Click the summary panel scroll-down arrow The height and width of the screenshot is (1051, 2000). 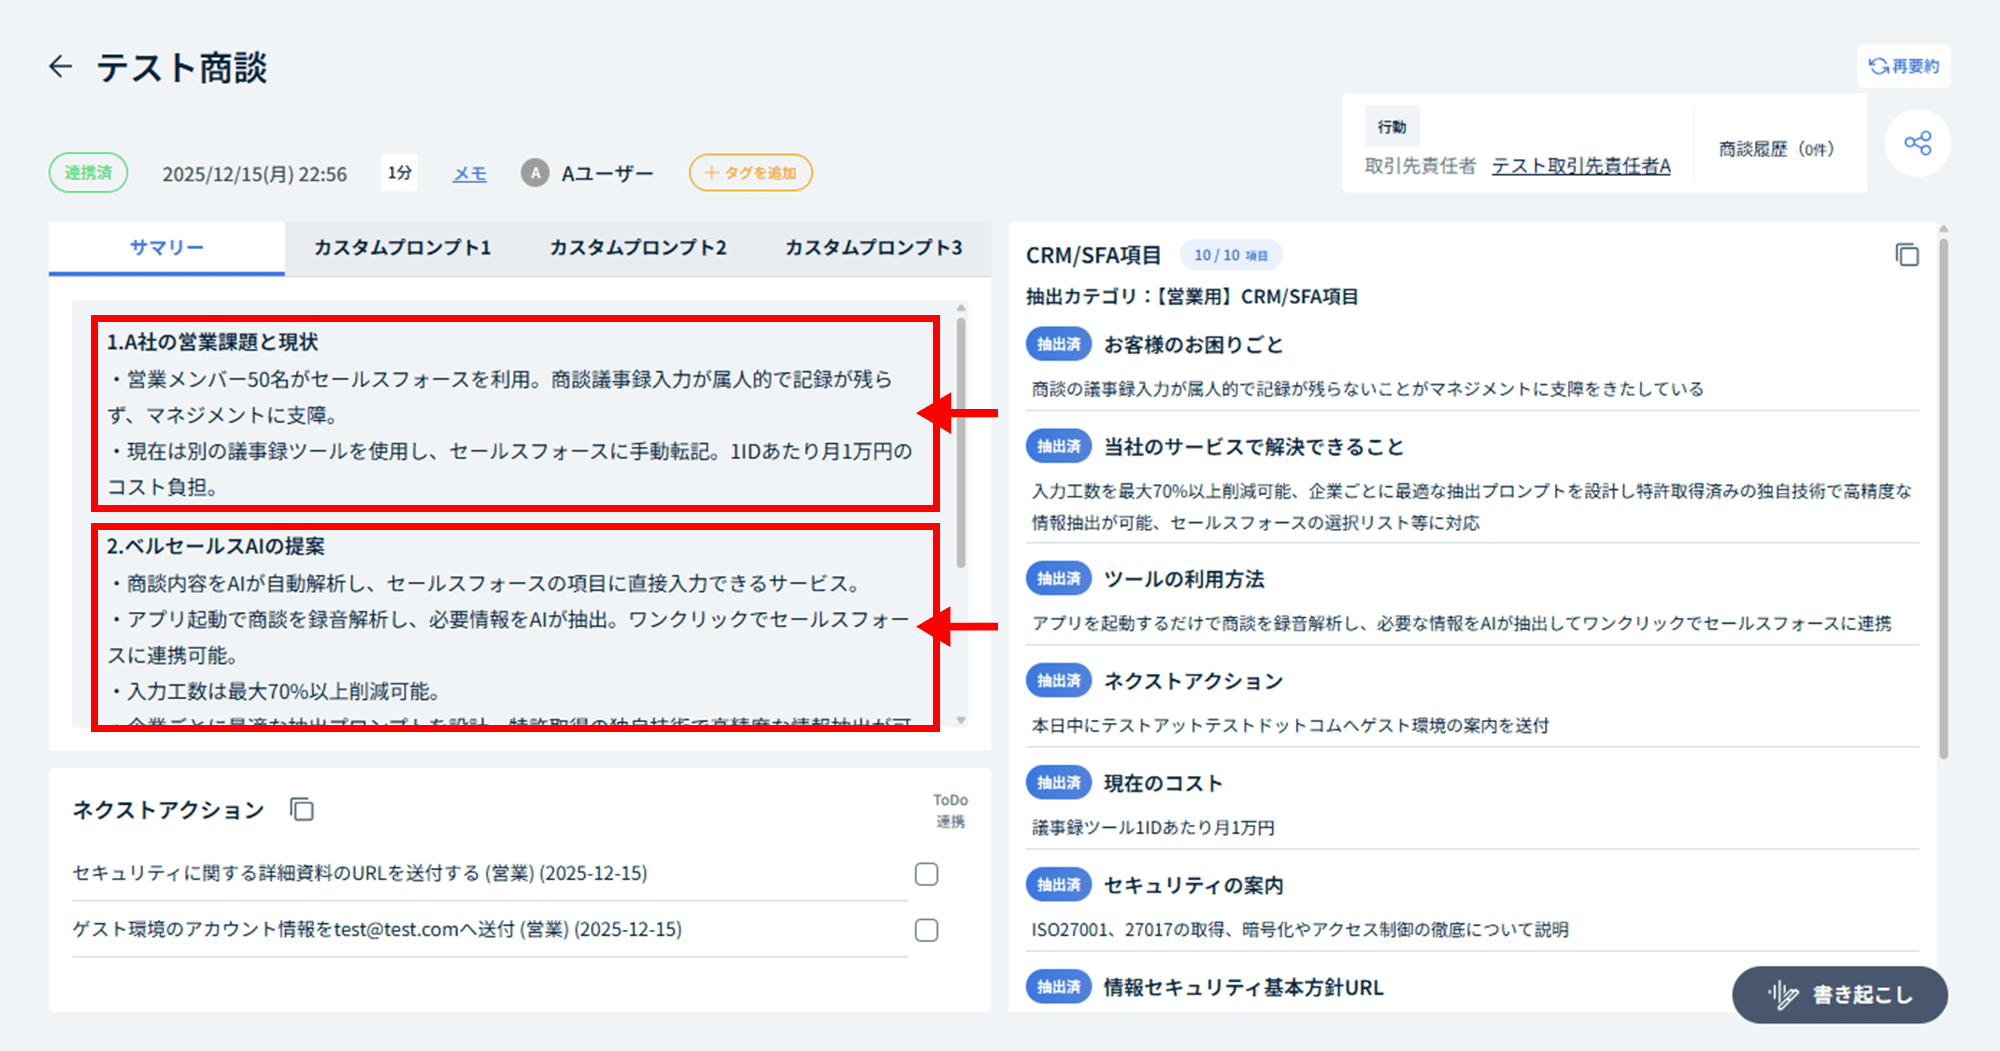pyautogui.click(x=961, y=720)
